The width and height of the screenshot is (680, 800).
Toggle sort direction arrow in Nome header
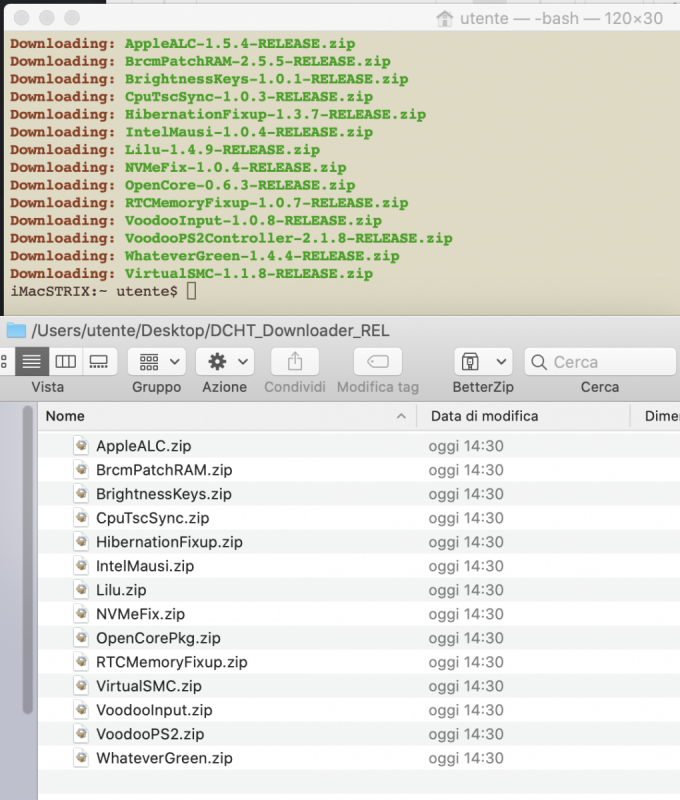tap(401, 416)
